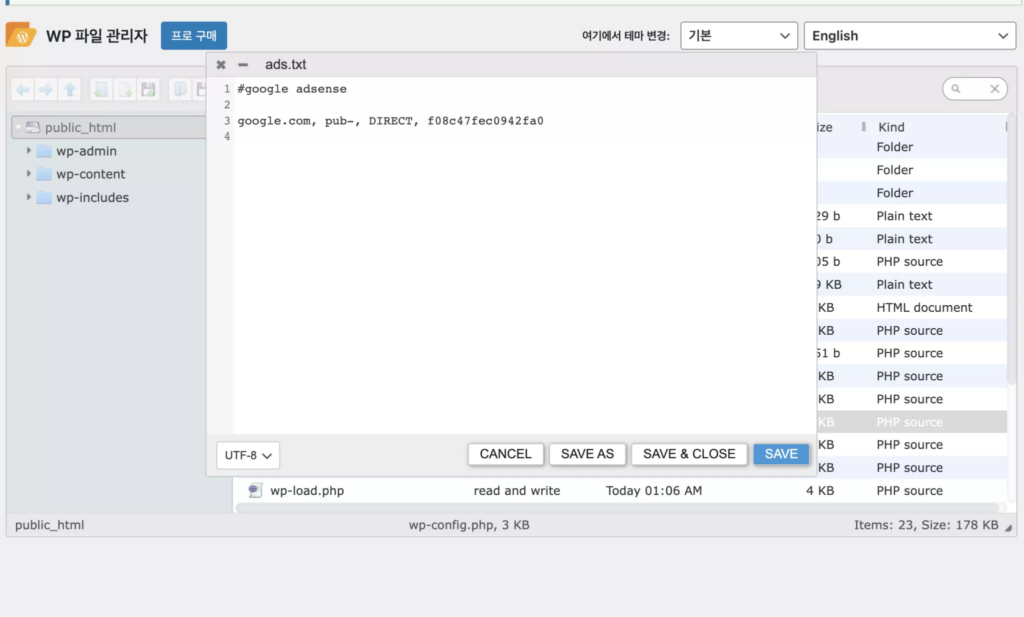Image resolution: width=1024 pixels, height=617 pixels.
Task: Click the search magnifier icon
Action: 956,89
